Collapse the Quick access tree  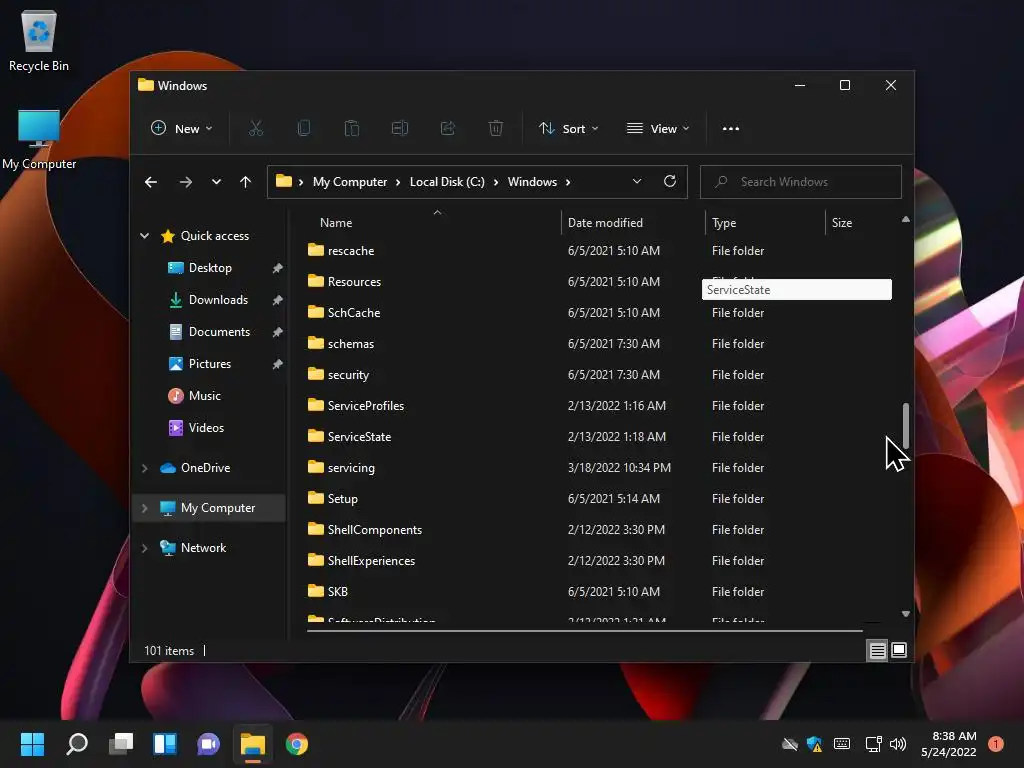click(x=145, y=236)
